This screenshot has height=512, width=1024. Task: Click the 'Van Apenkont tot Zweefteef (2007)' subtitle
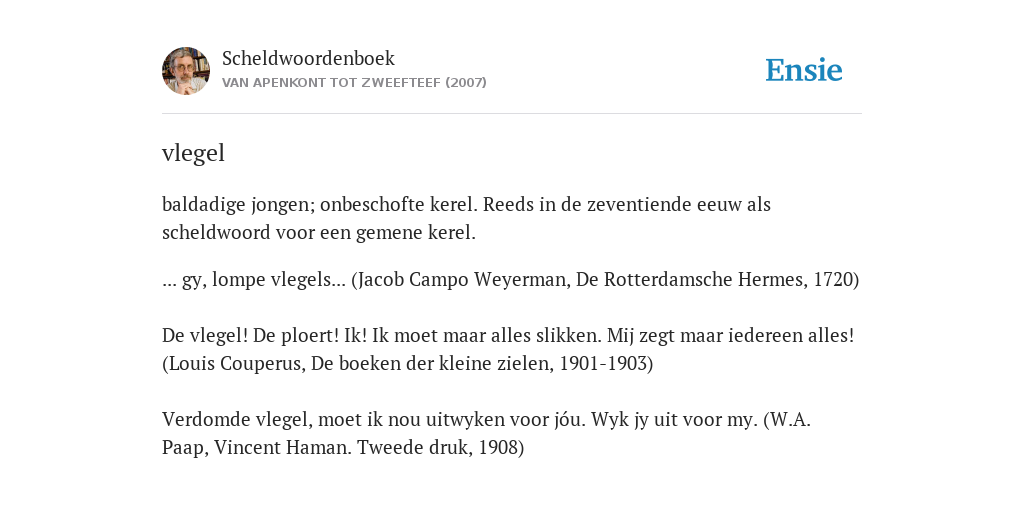click(354, 83)
